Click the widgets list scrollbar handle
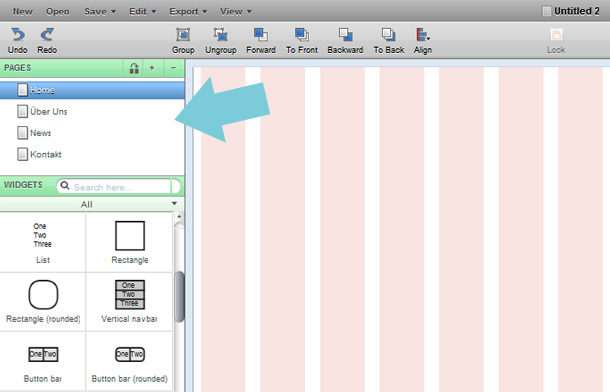The height and width of the screenshot is (392, 610). [x=179, y=296]
